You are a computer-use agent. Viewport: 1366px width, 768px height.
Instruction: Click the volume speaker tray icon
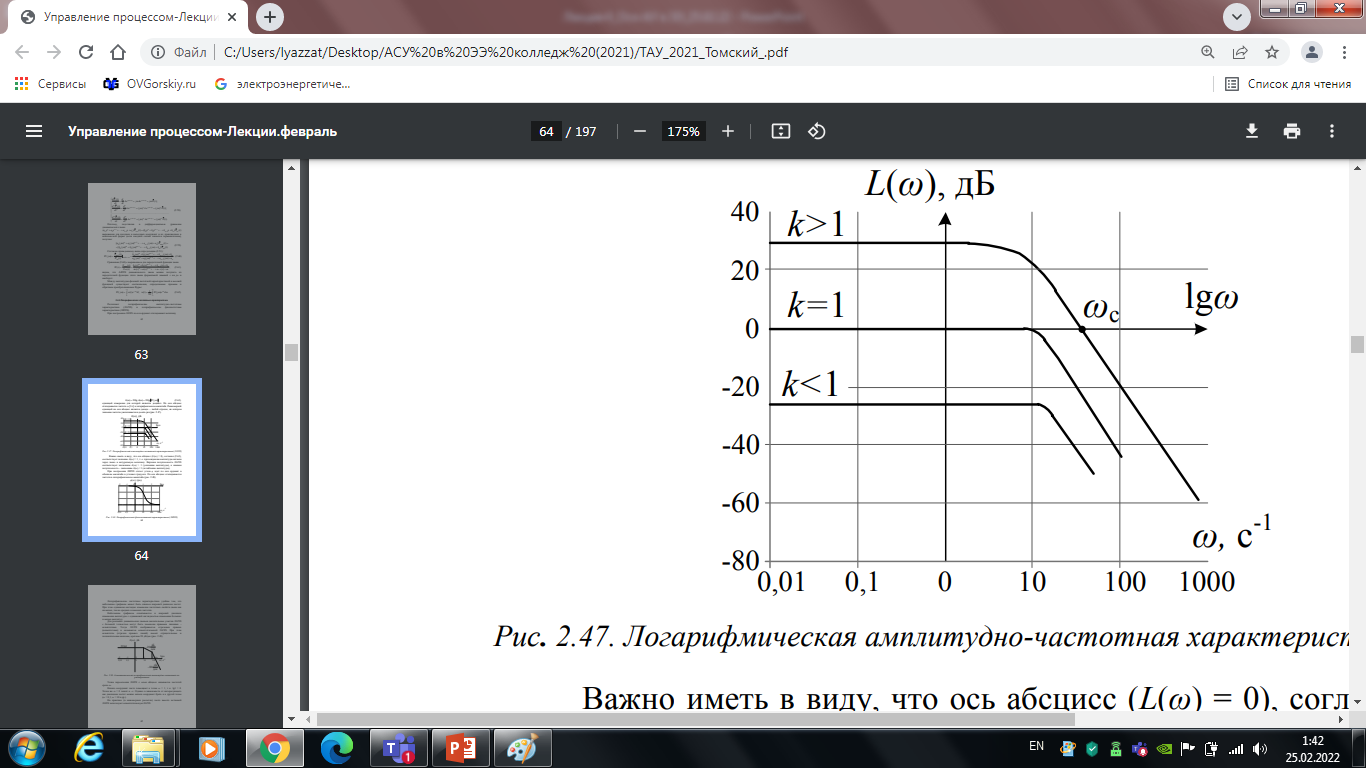[1259, 747]
